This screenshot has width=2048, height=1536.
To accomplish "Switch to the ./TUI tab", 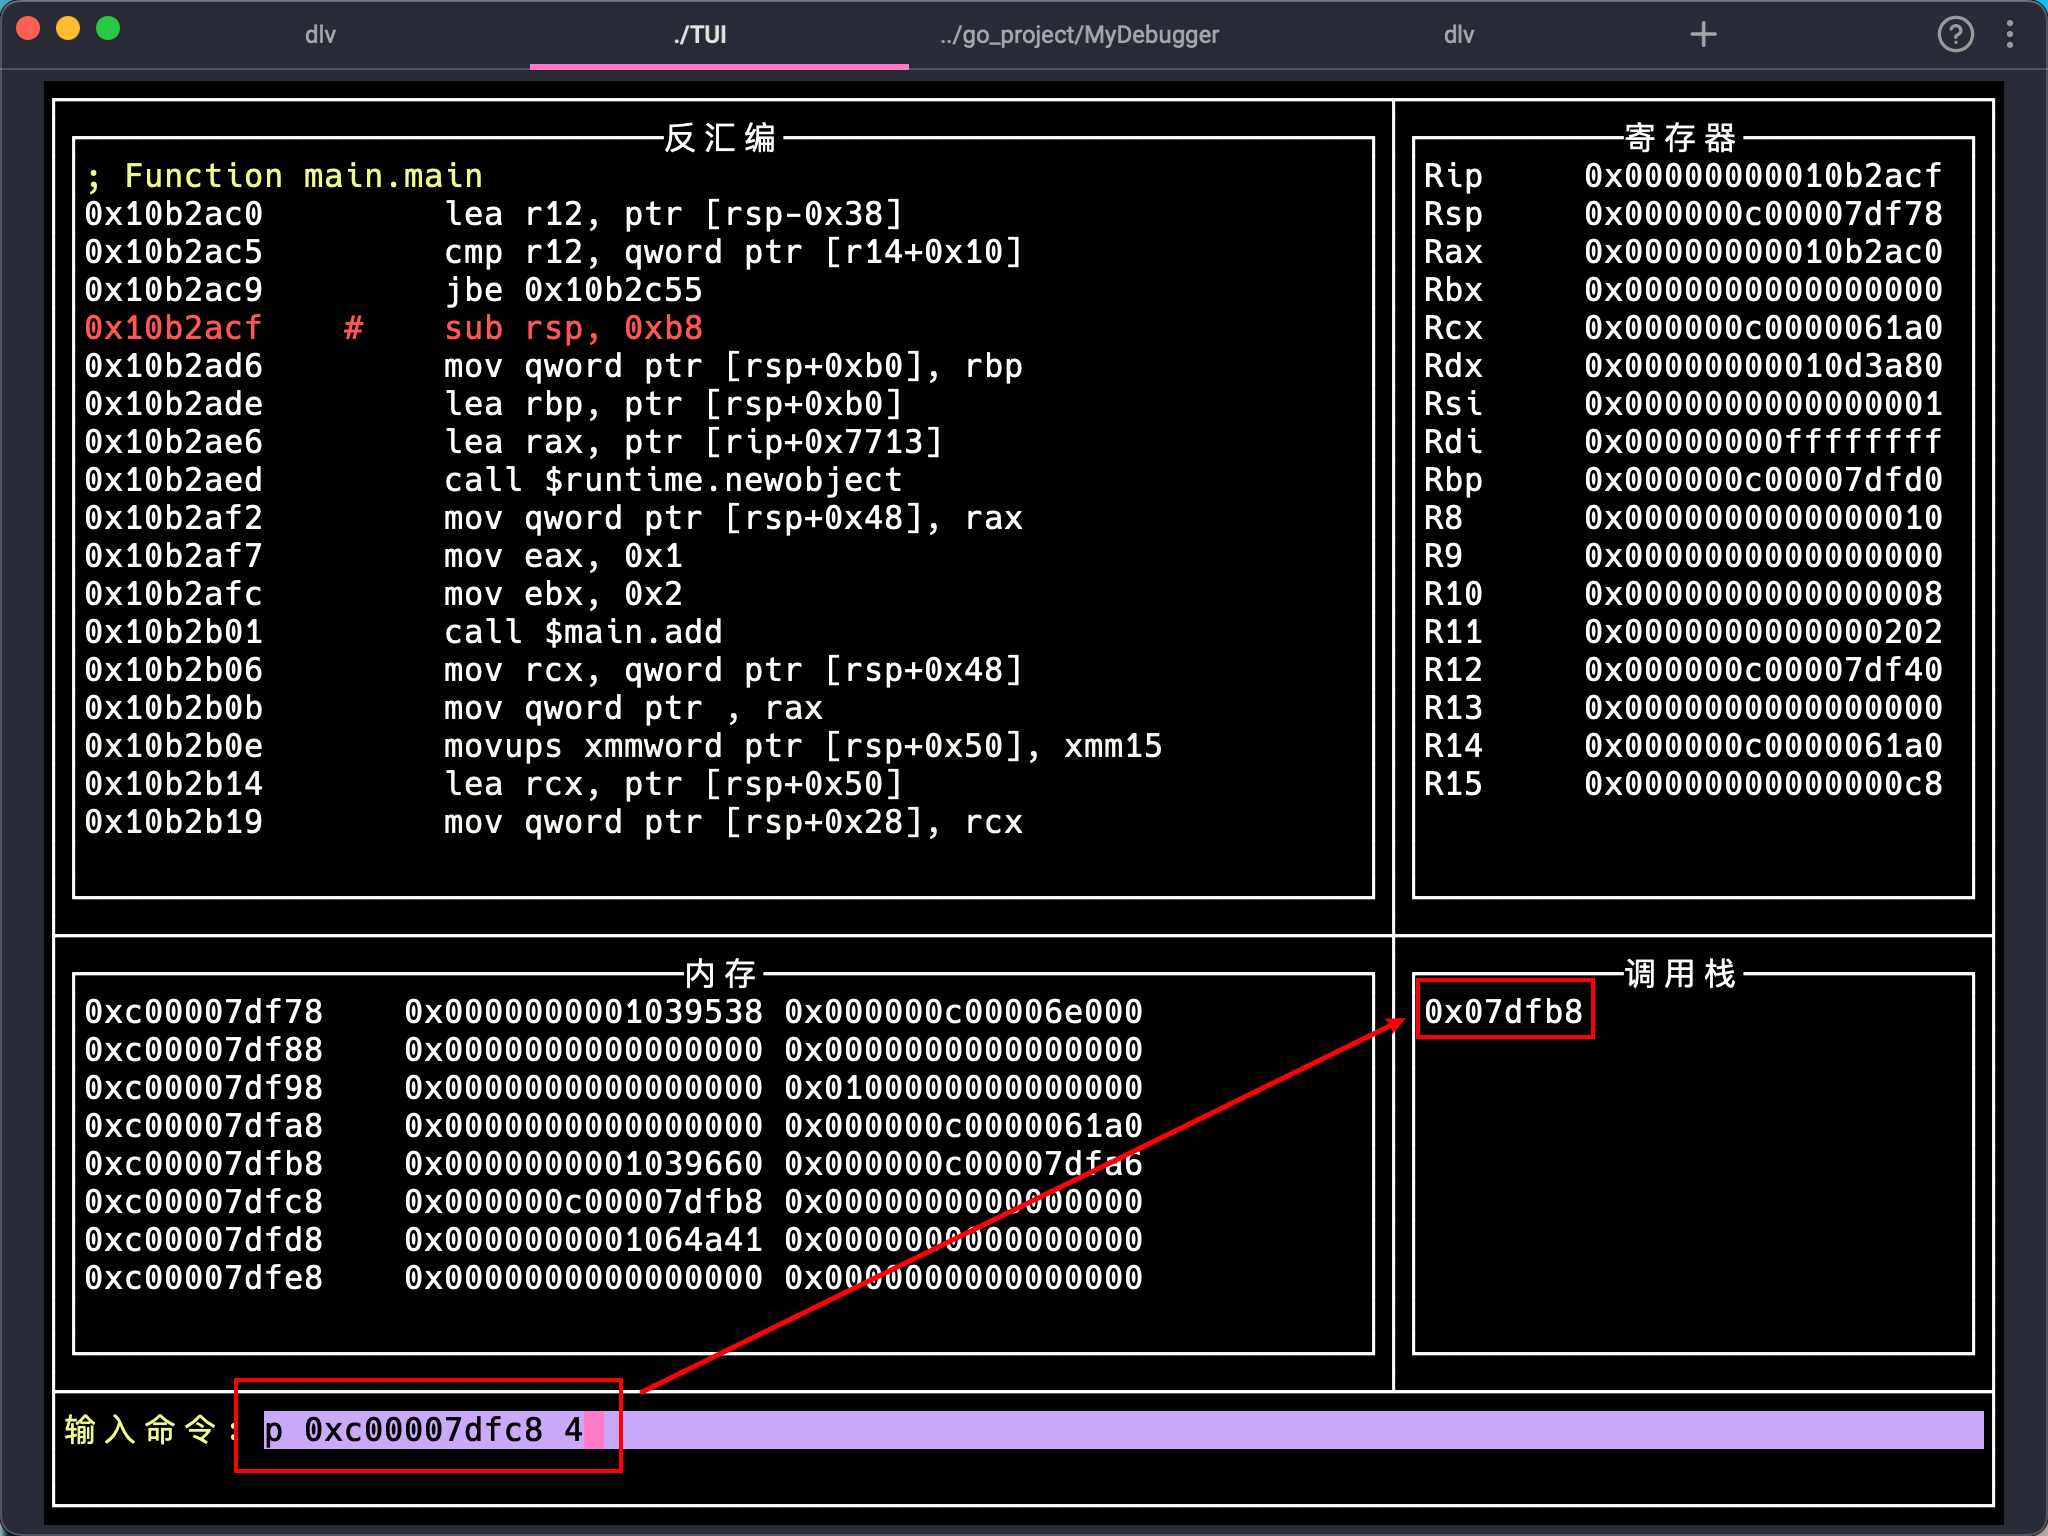I will [x=700, y=35].
